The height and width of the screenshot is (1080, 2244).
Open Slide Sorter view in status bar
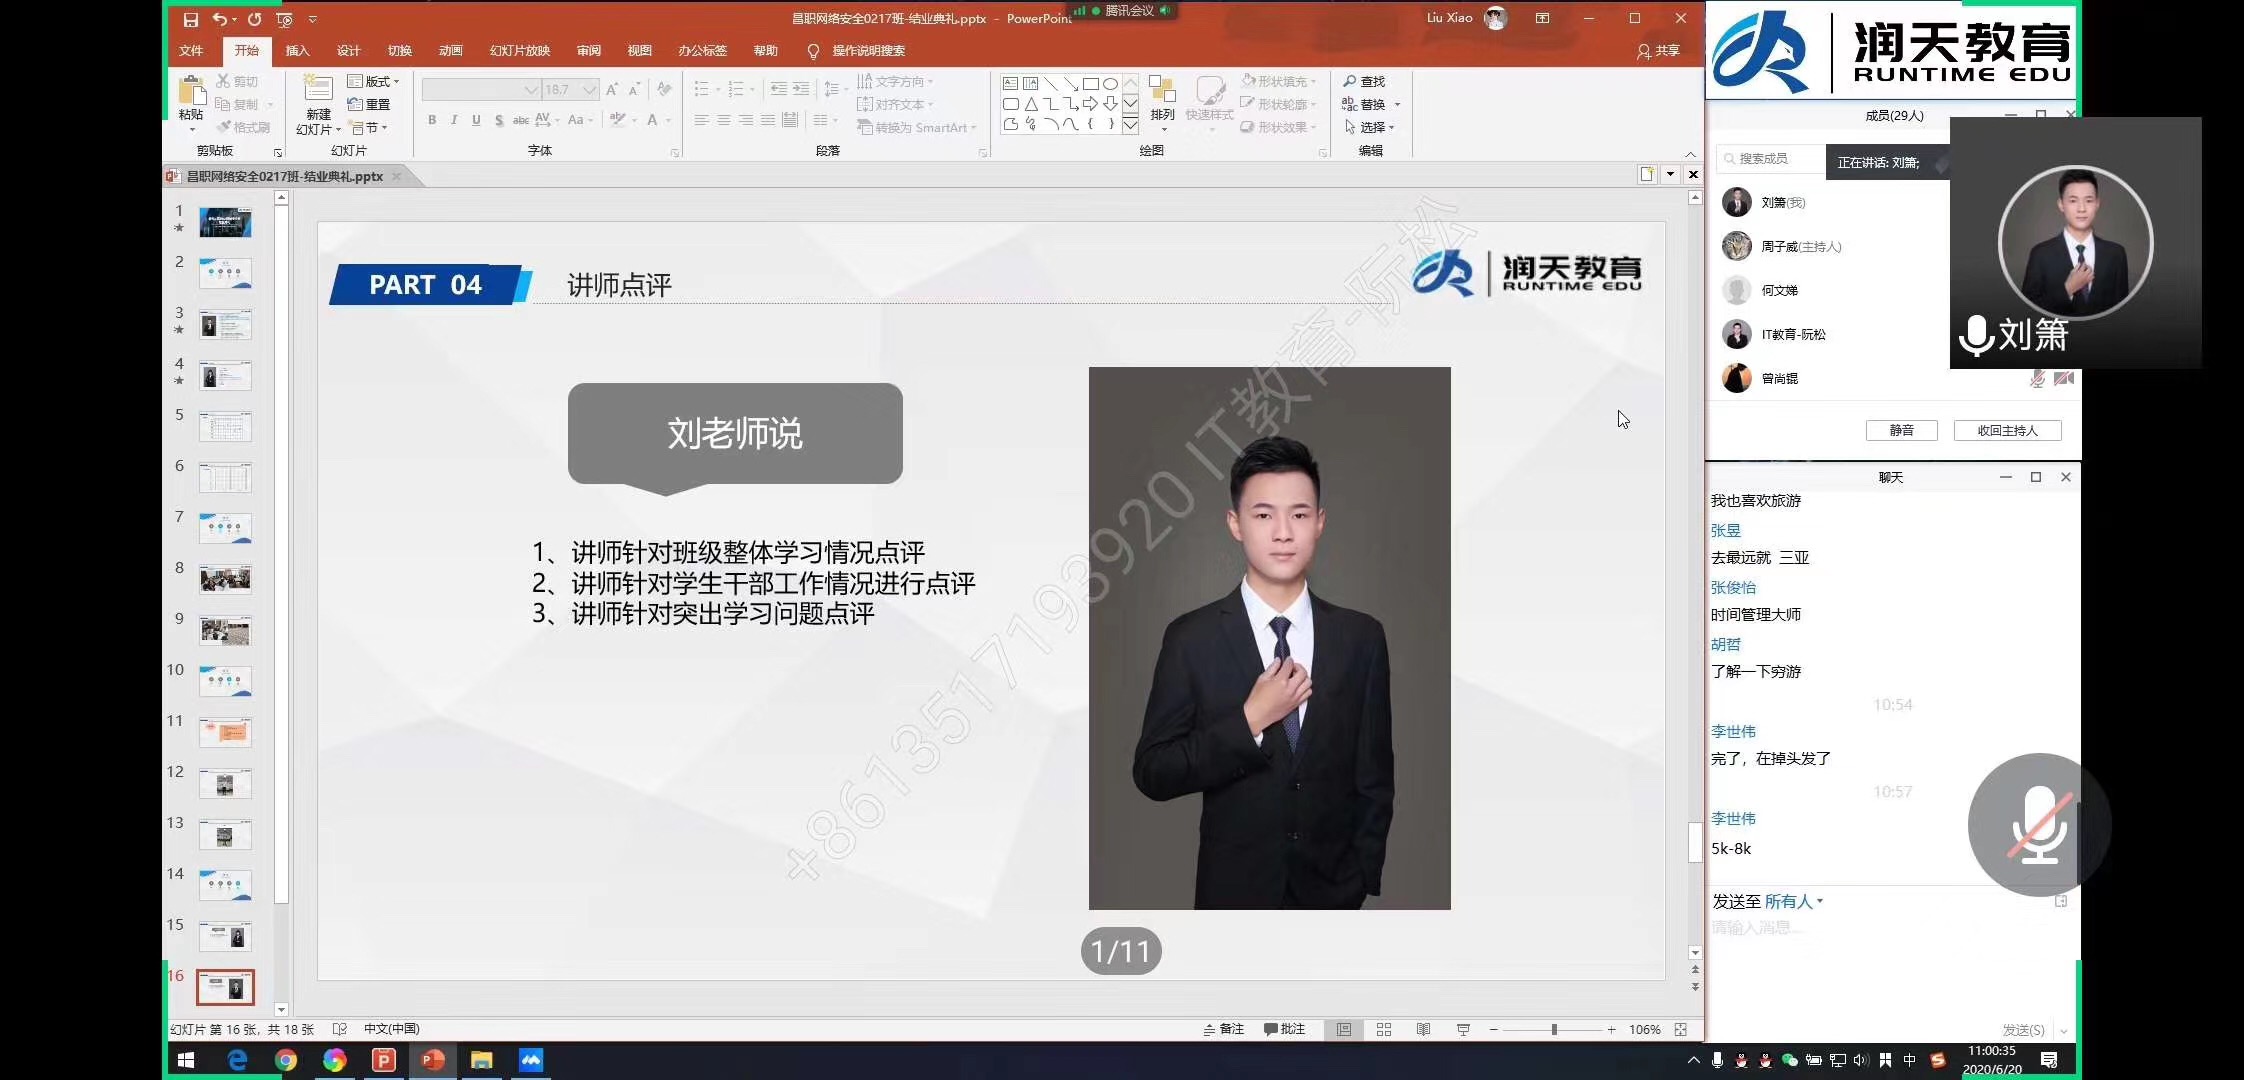point(1383,1029)
